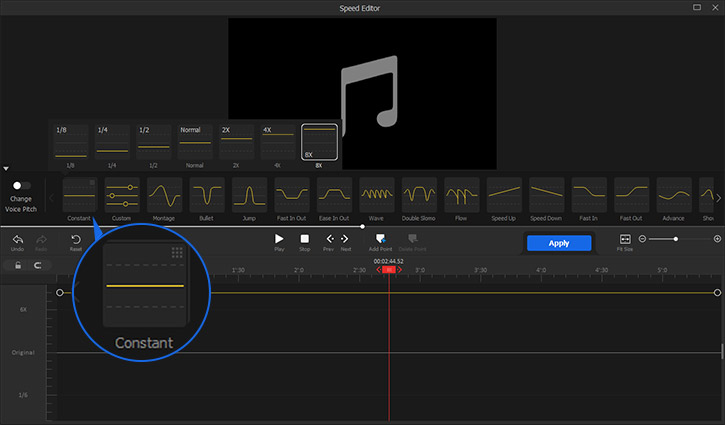Jump to the previous point
This screenshot has height=425, width=725.
[330, 240]
